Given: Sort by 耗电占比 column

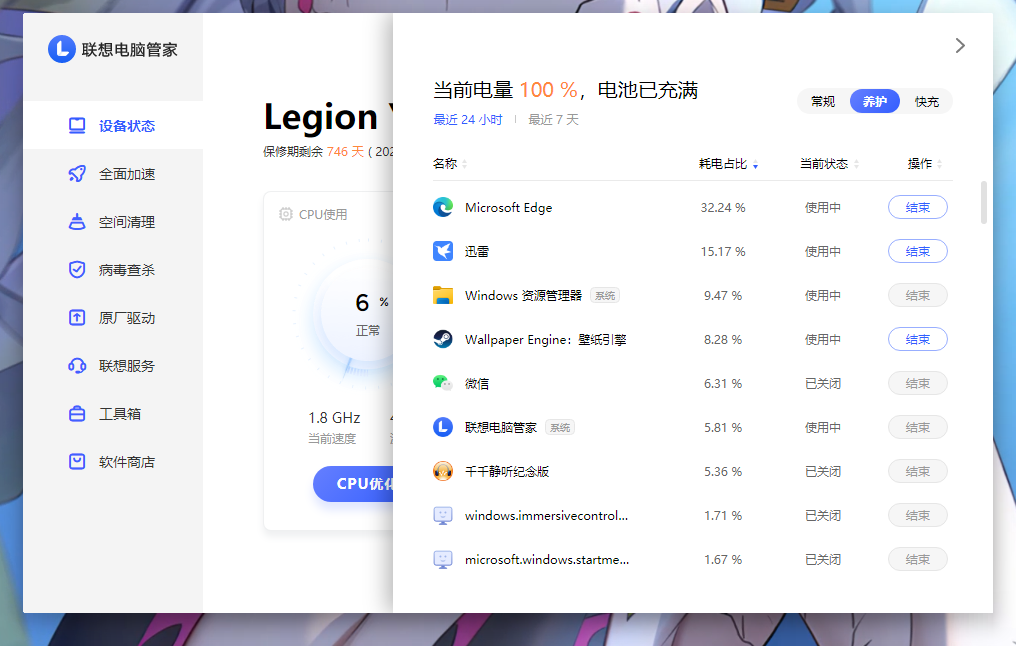Looking at the screenshot, I should coord(728,164).
